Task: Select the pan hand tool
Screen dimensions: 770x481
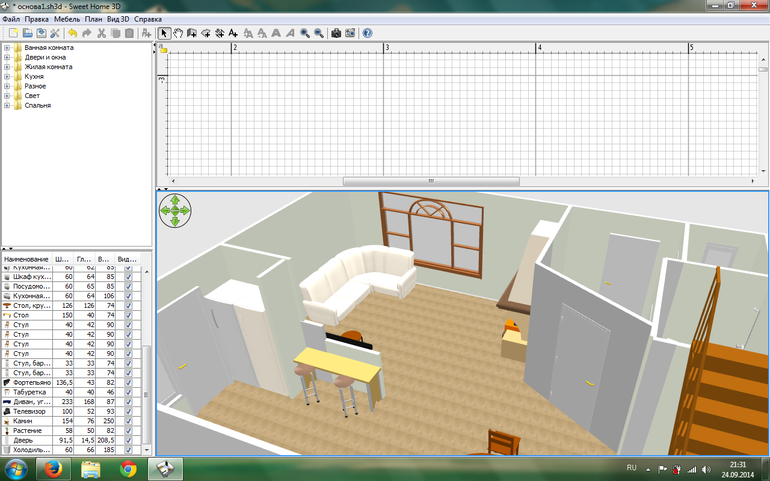Action: click(178, 33)
